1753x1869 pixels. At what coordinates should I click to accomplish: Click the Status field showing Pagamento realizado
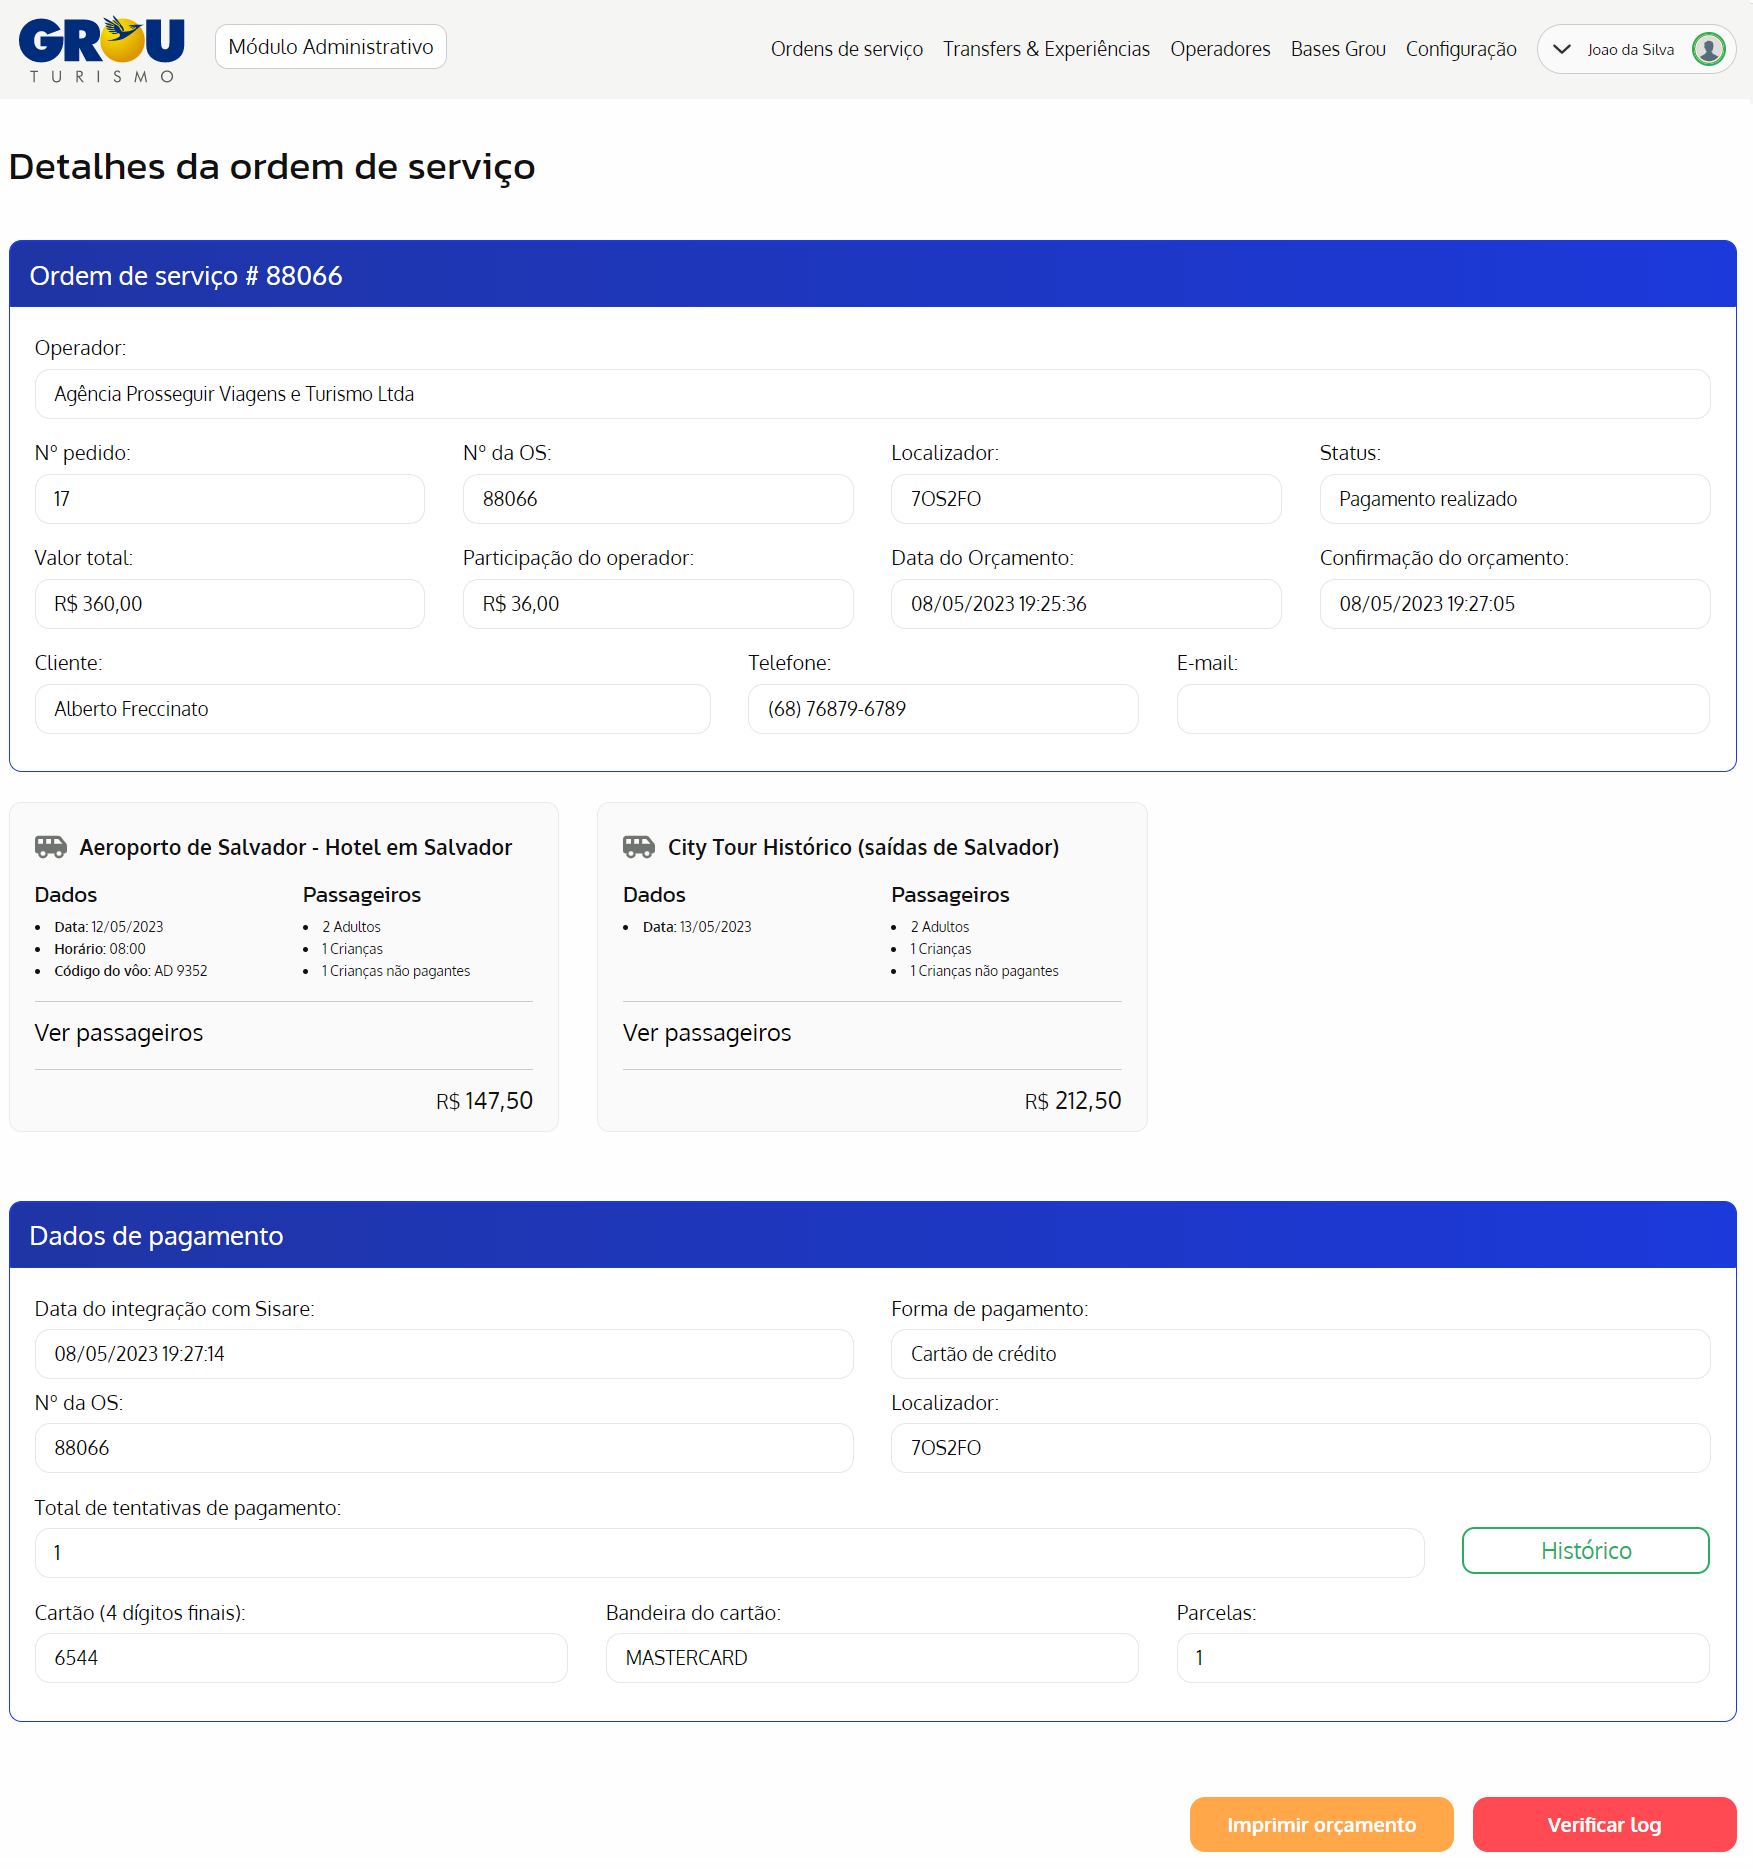[x=1514, y=499]
